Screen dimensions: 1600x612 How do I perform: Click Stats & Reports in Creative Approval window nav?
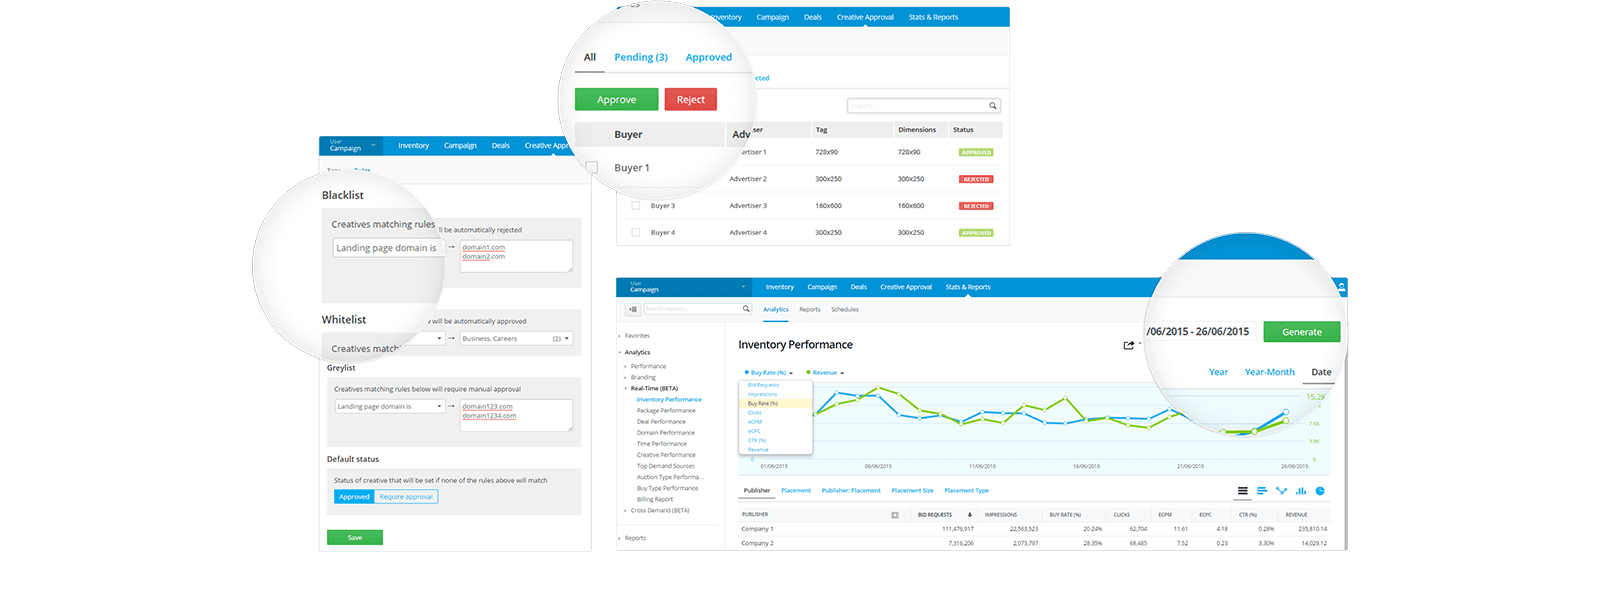coord(933,17)
